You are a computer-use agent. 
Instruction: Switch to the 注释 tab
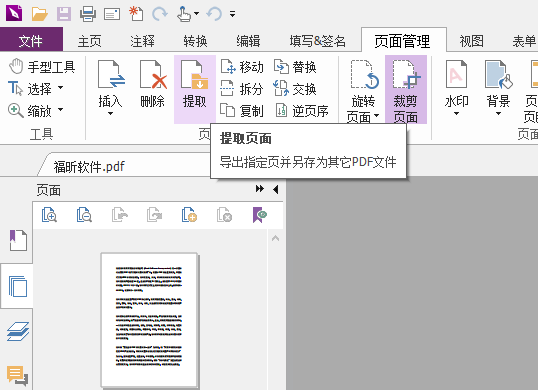click(x=142, y=42)
